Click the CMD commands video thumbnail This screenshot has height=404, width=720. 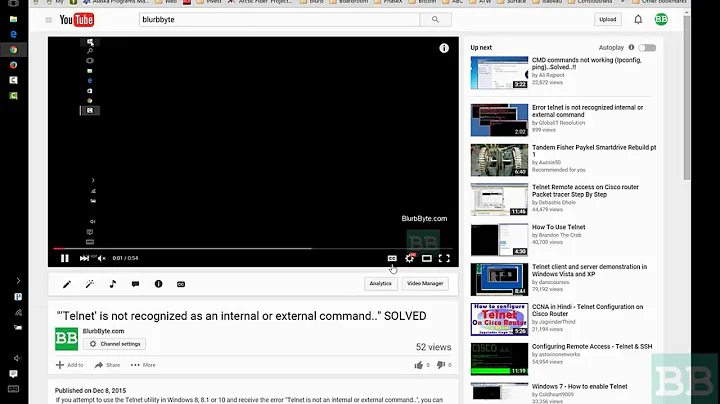[x=499, y=73]
